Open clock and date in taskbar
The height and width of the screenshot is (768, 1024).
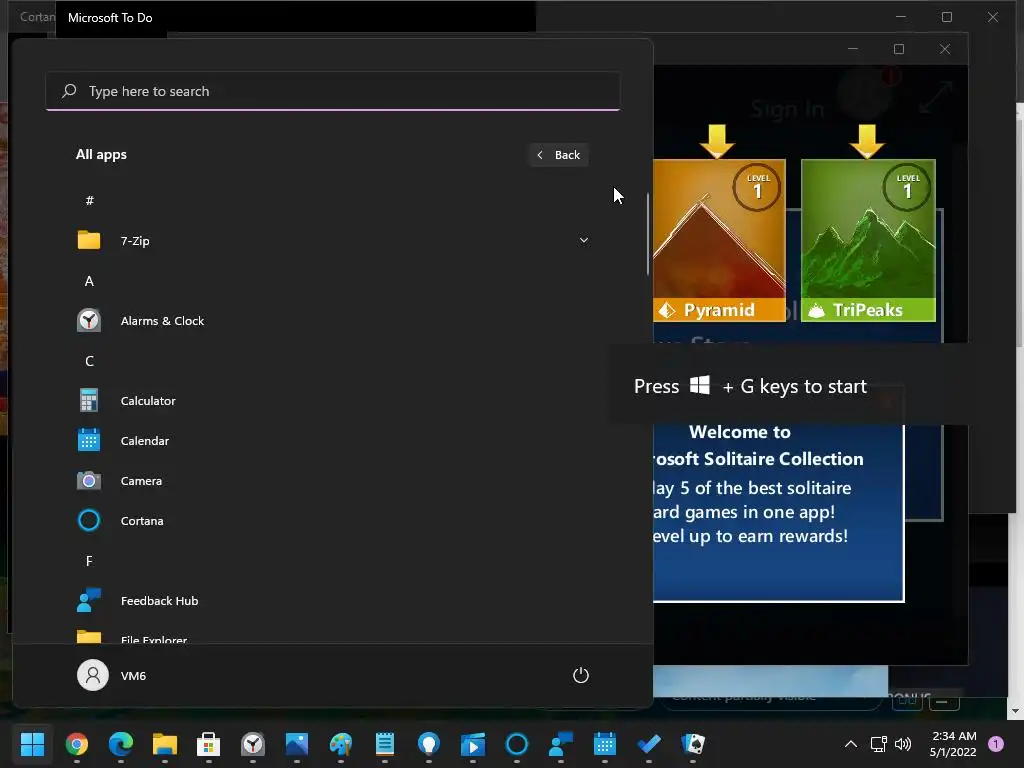953,744
